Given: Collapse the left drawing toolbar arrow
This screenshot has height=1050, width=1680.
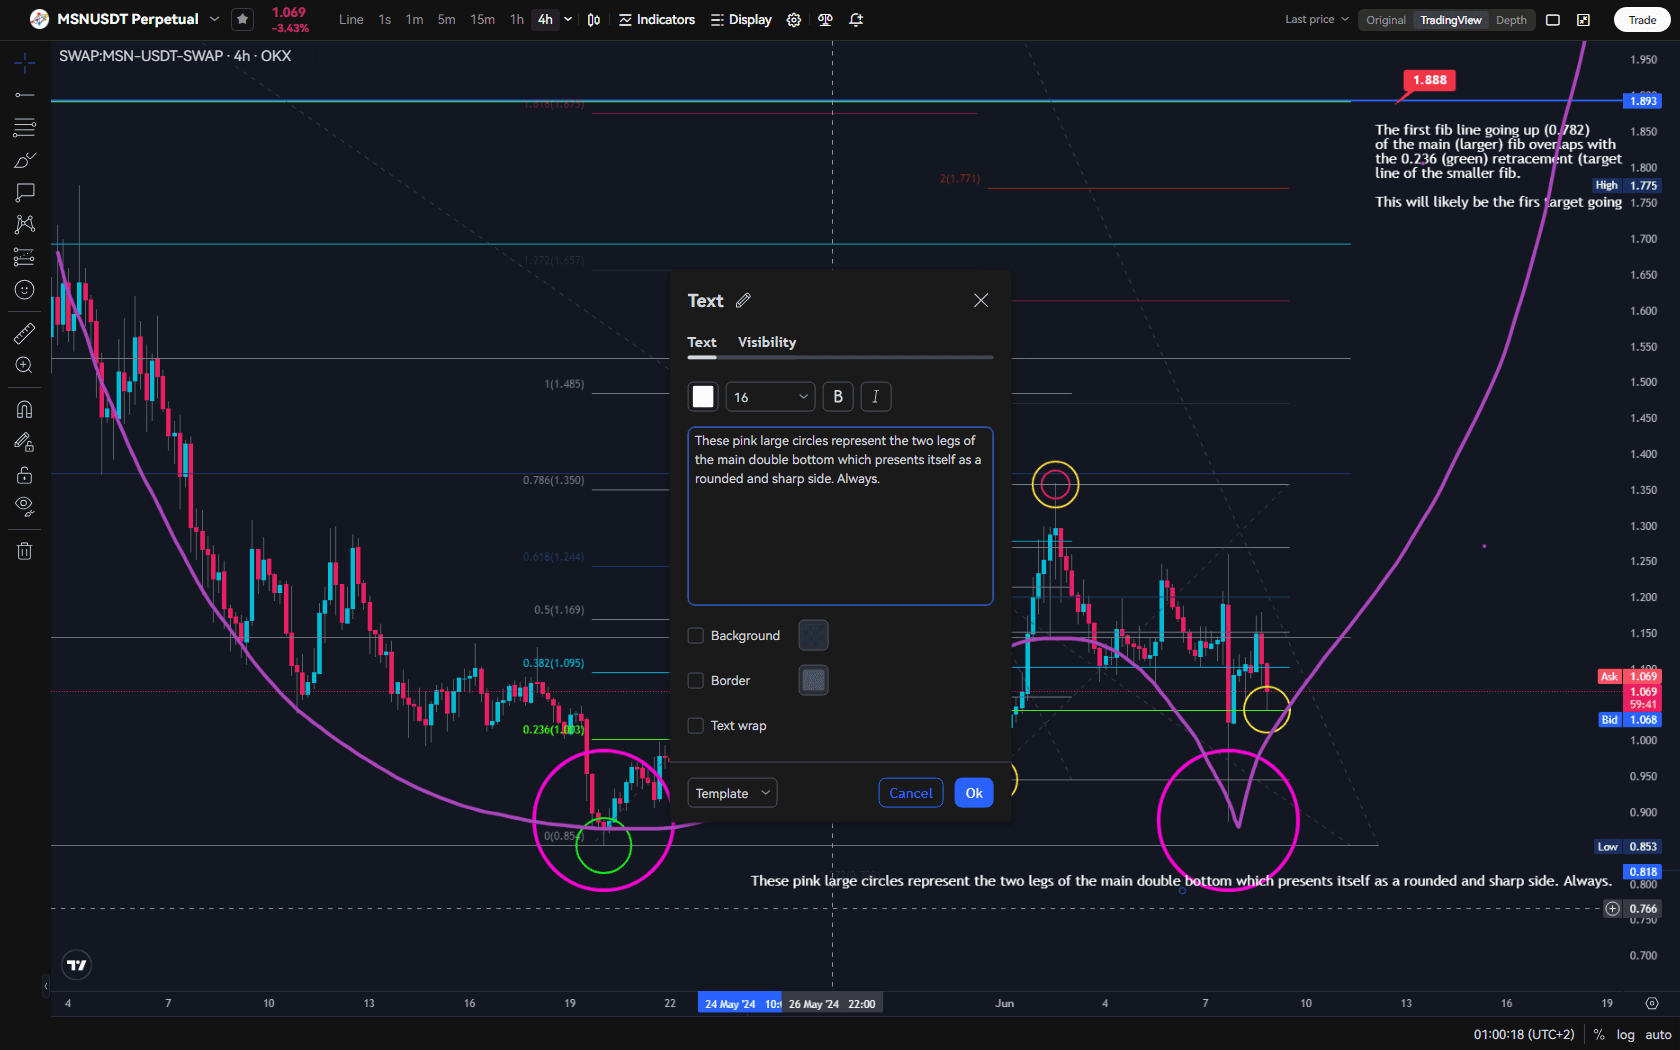Looking at the screenshot, I should [46, 986].
